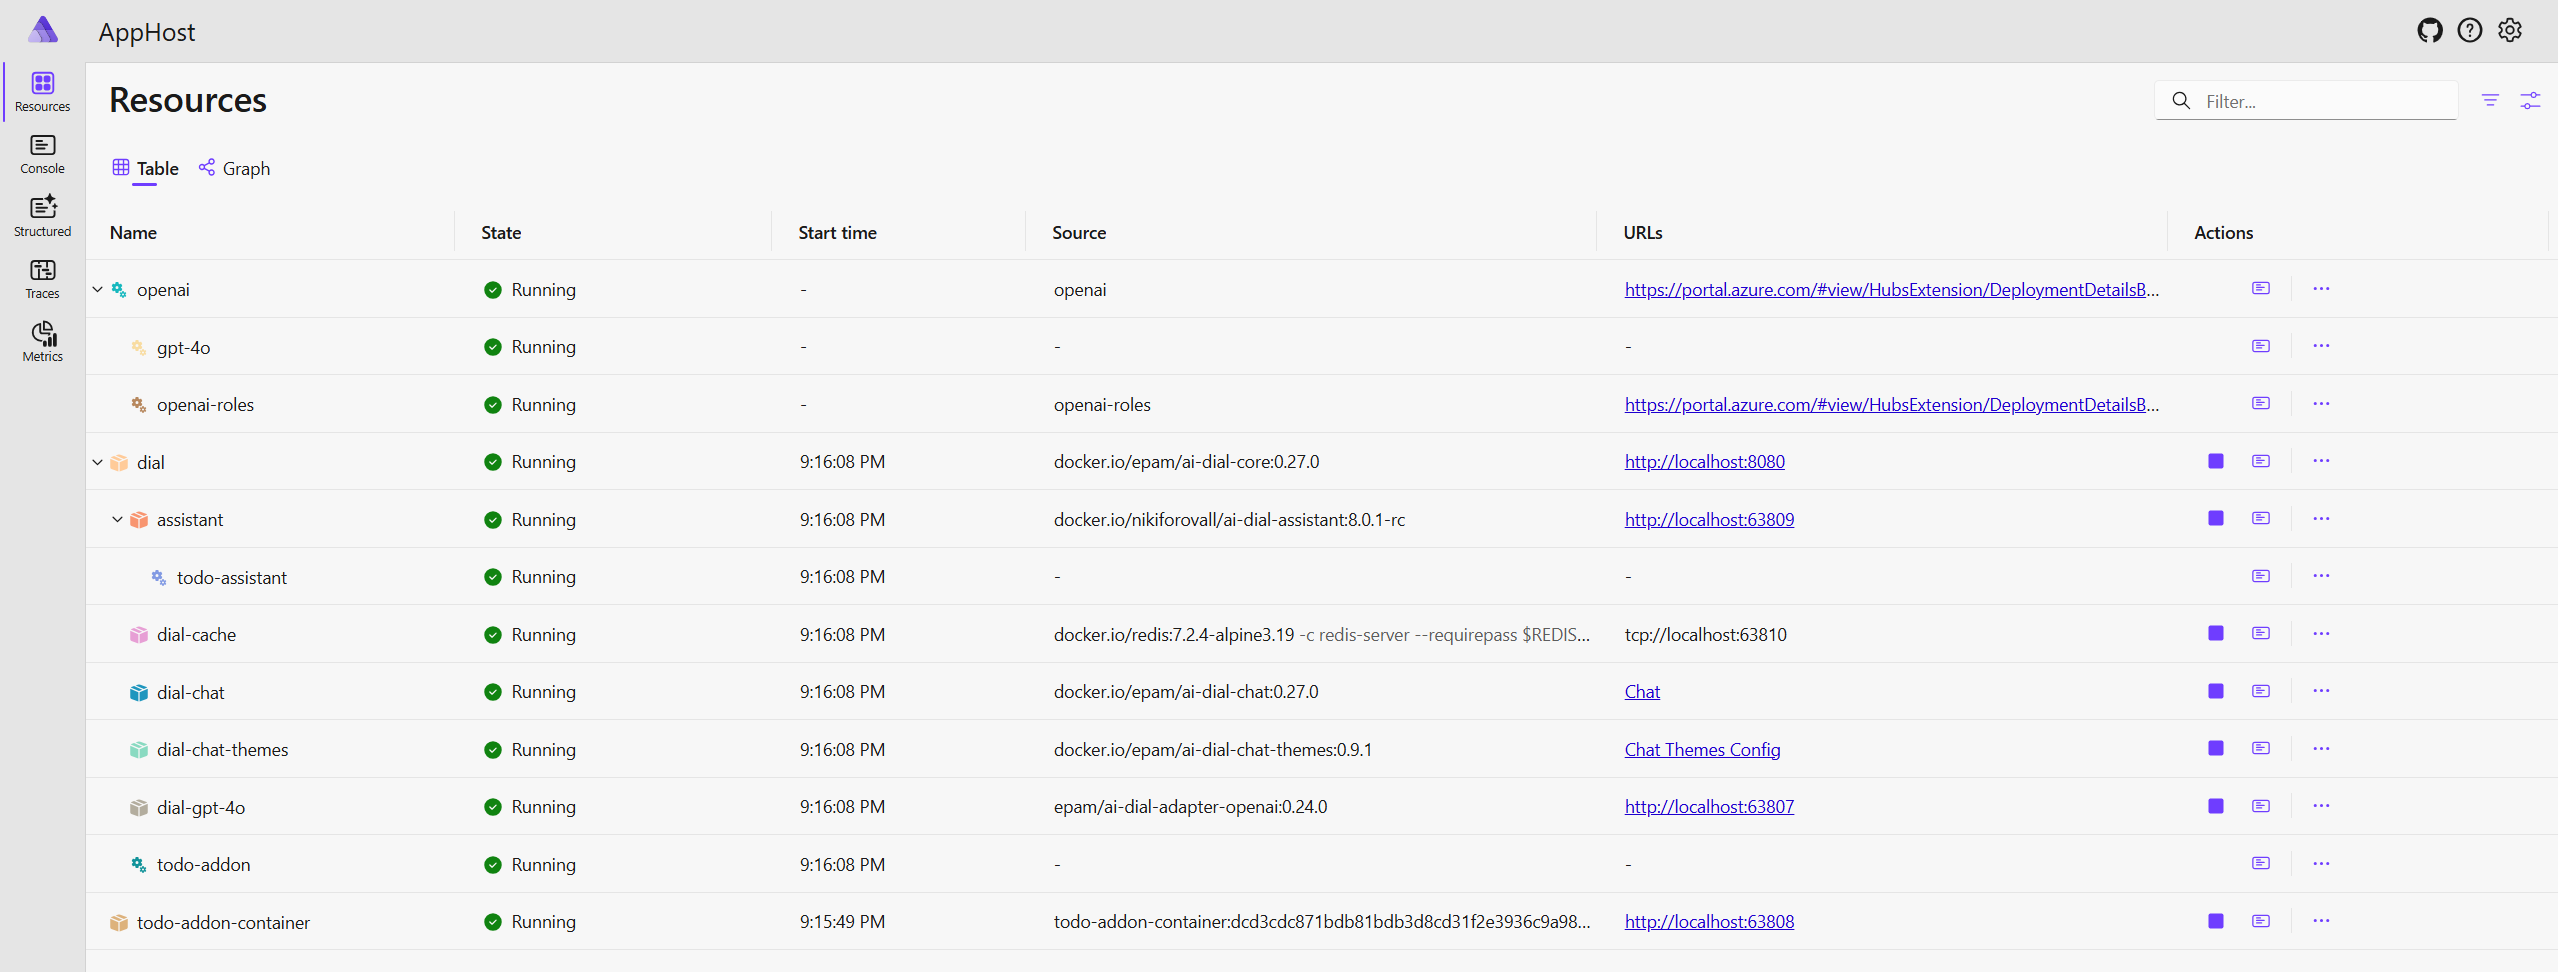The height and width of the screenshot is (972, 2558).
Task: View console logs for openai
Action: click(2261, 288)
